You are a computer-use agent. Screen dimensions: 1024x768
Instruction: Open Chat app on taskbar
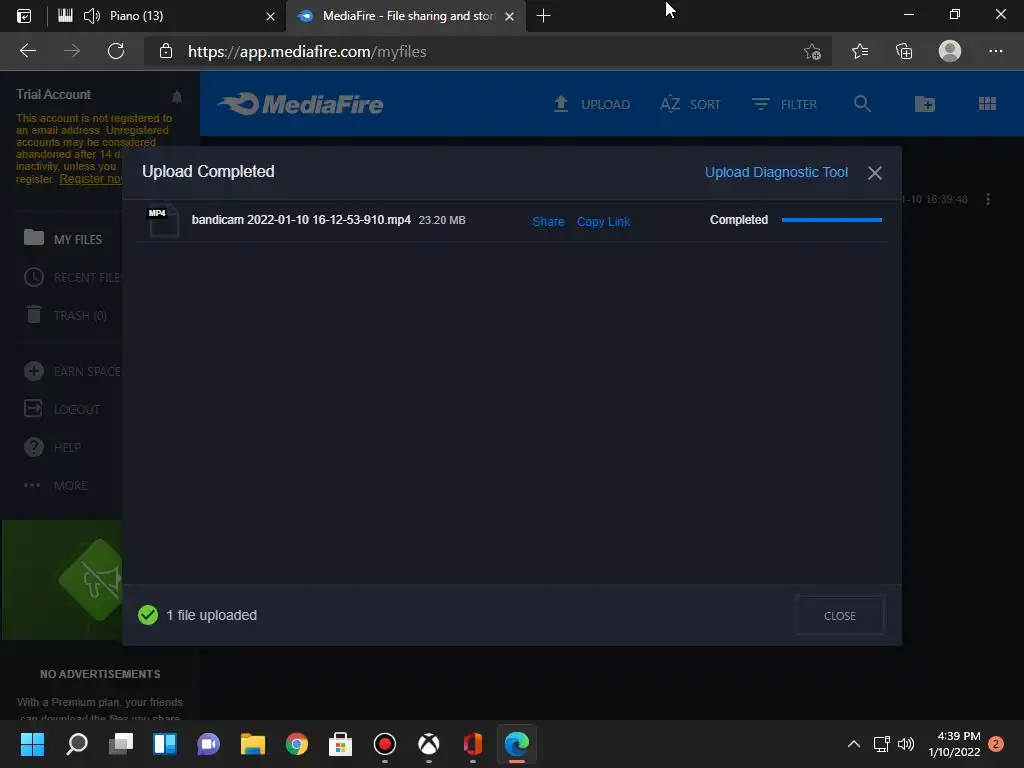click(208, 744)
